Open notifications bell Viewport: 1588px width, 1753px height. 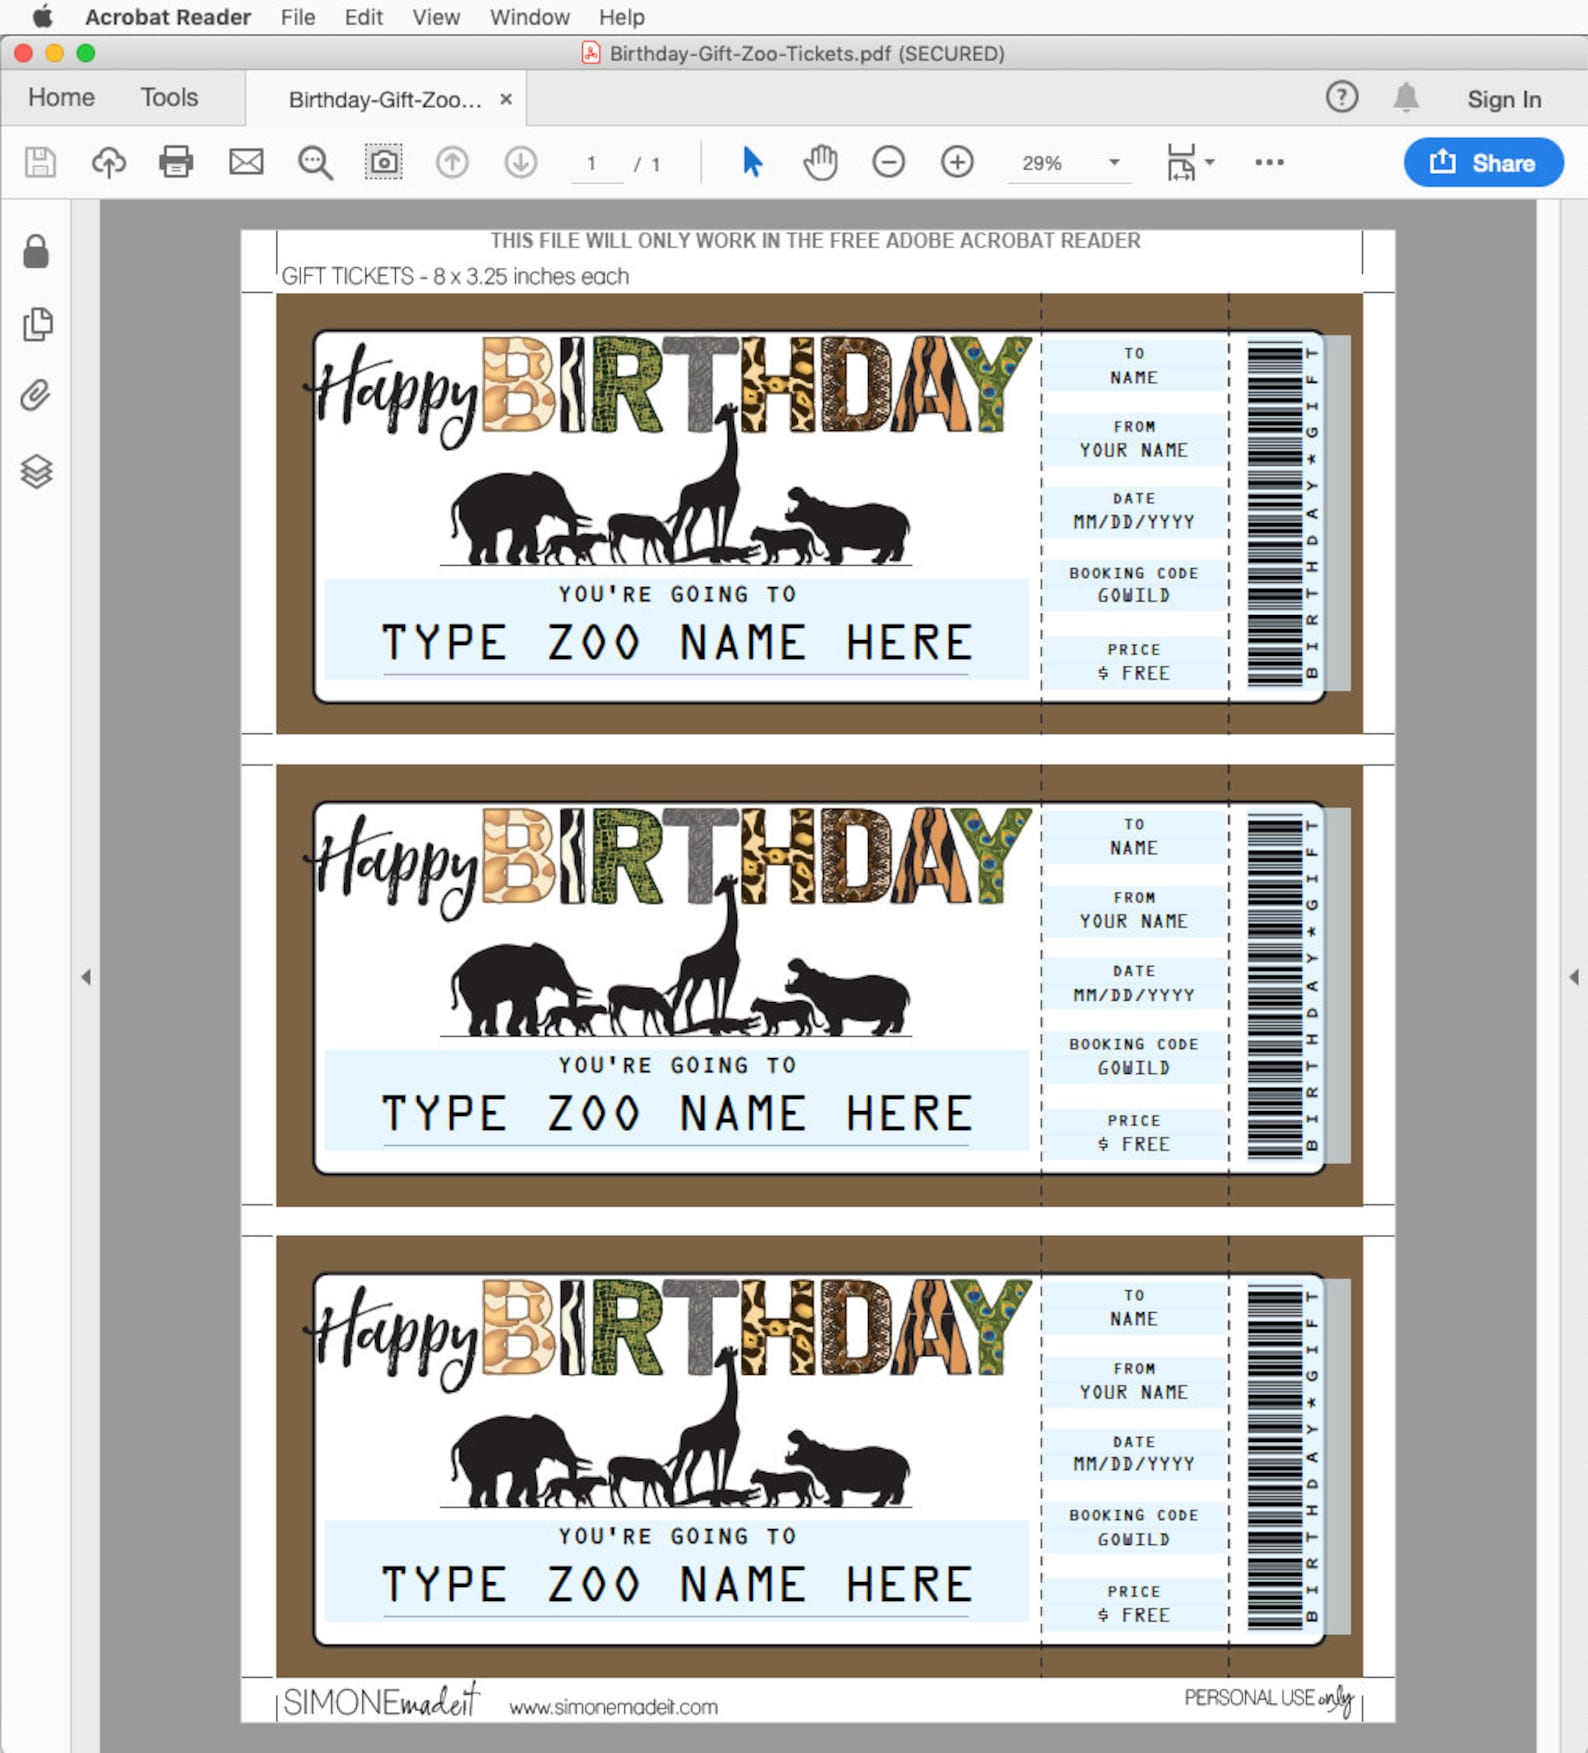(1406, 97)
